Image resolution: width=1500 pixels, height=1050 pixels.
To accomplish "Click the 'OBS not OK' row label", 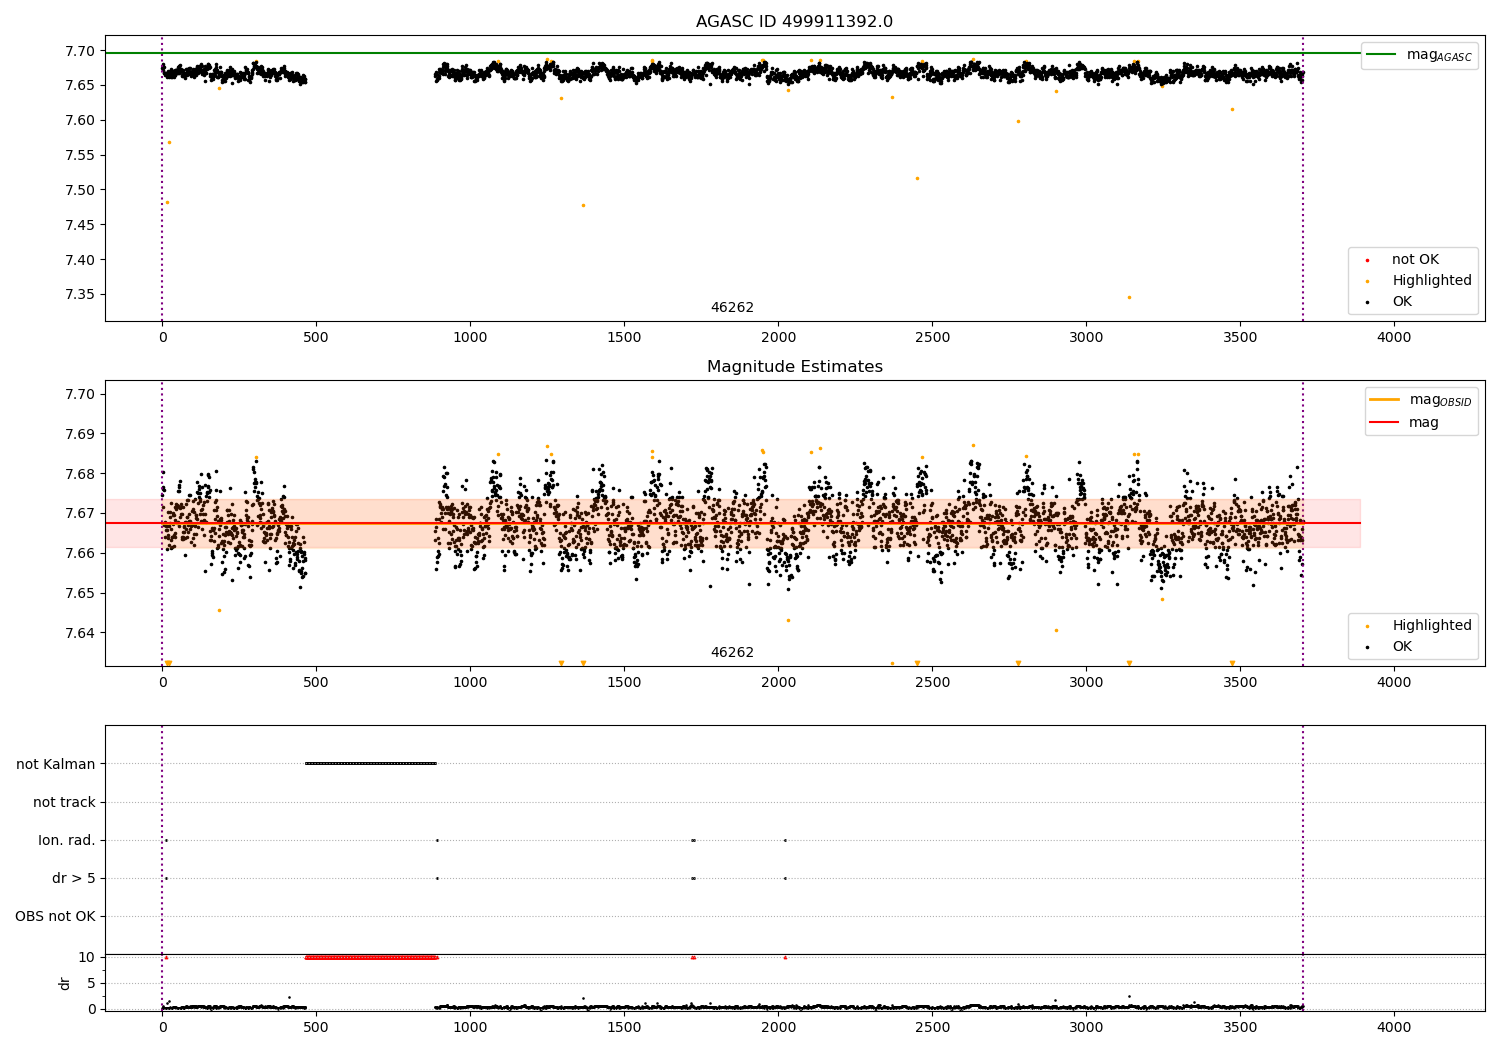I will click(55, 916).
